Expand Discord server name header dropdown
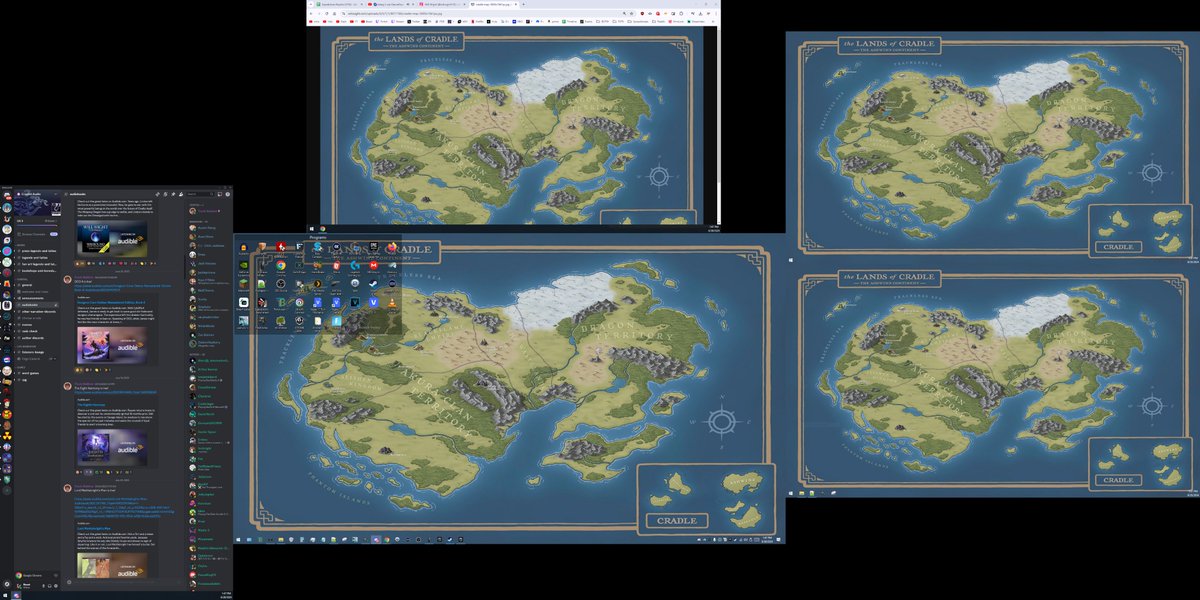 point(37,194)
